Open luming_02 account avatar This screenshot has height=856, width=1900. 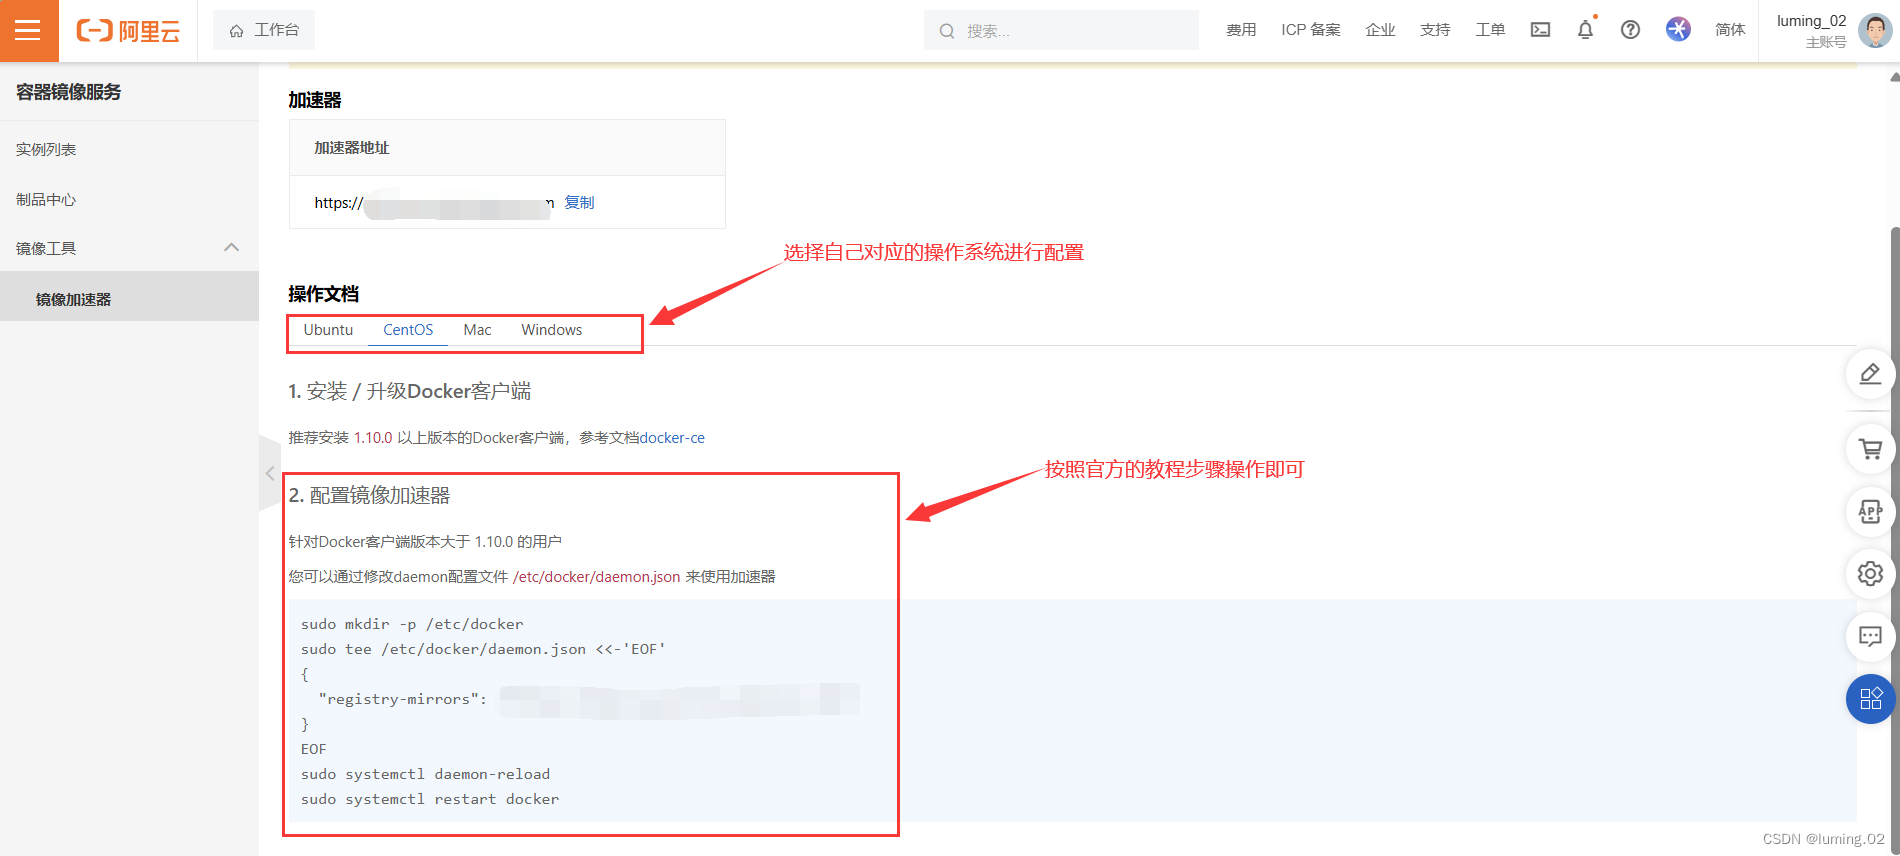pos(1874,30)
